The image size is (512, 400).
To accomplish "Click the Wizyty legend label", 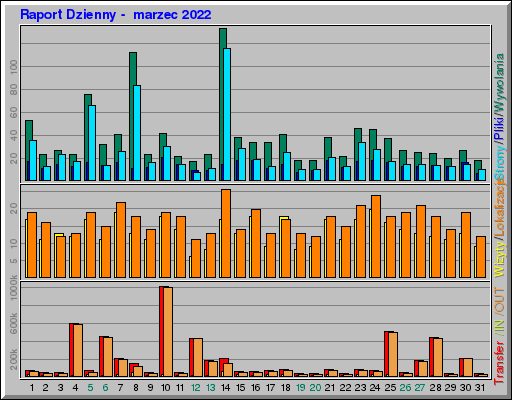I will (x=500, y=258).
